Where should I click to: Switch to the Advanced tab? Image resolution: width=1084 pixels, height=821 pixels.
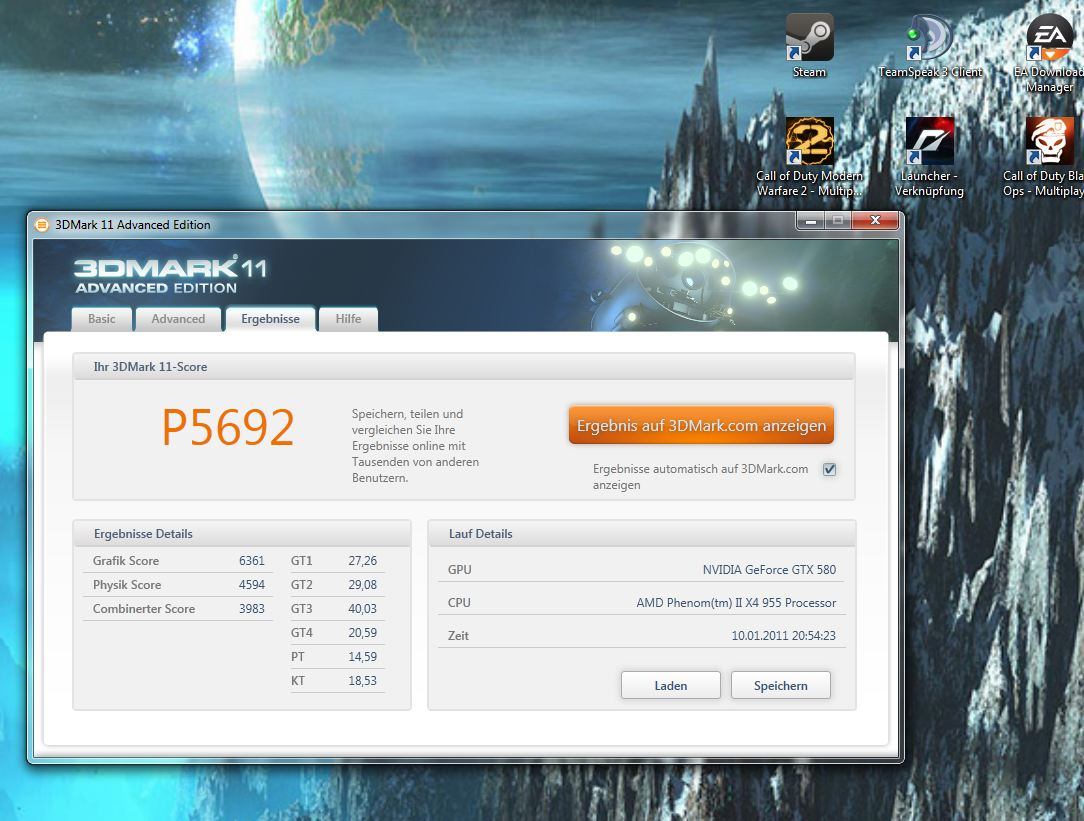click(178, 319)
